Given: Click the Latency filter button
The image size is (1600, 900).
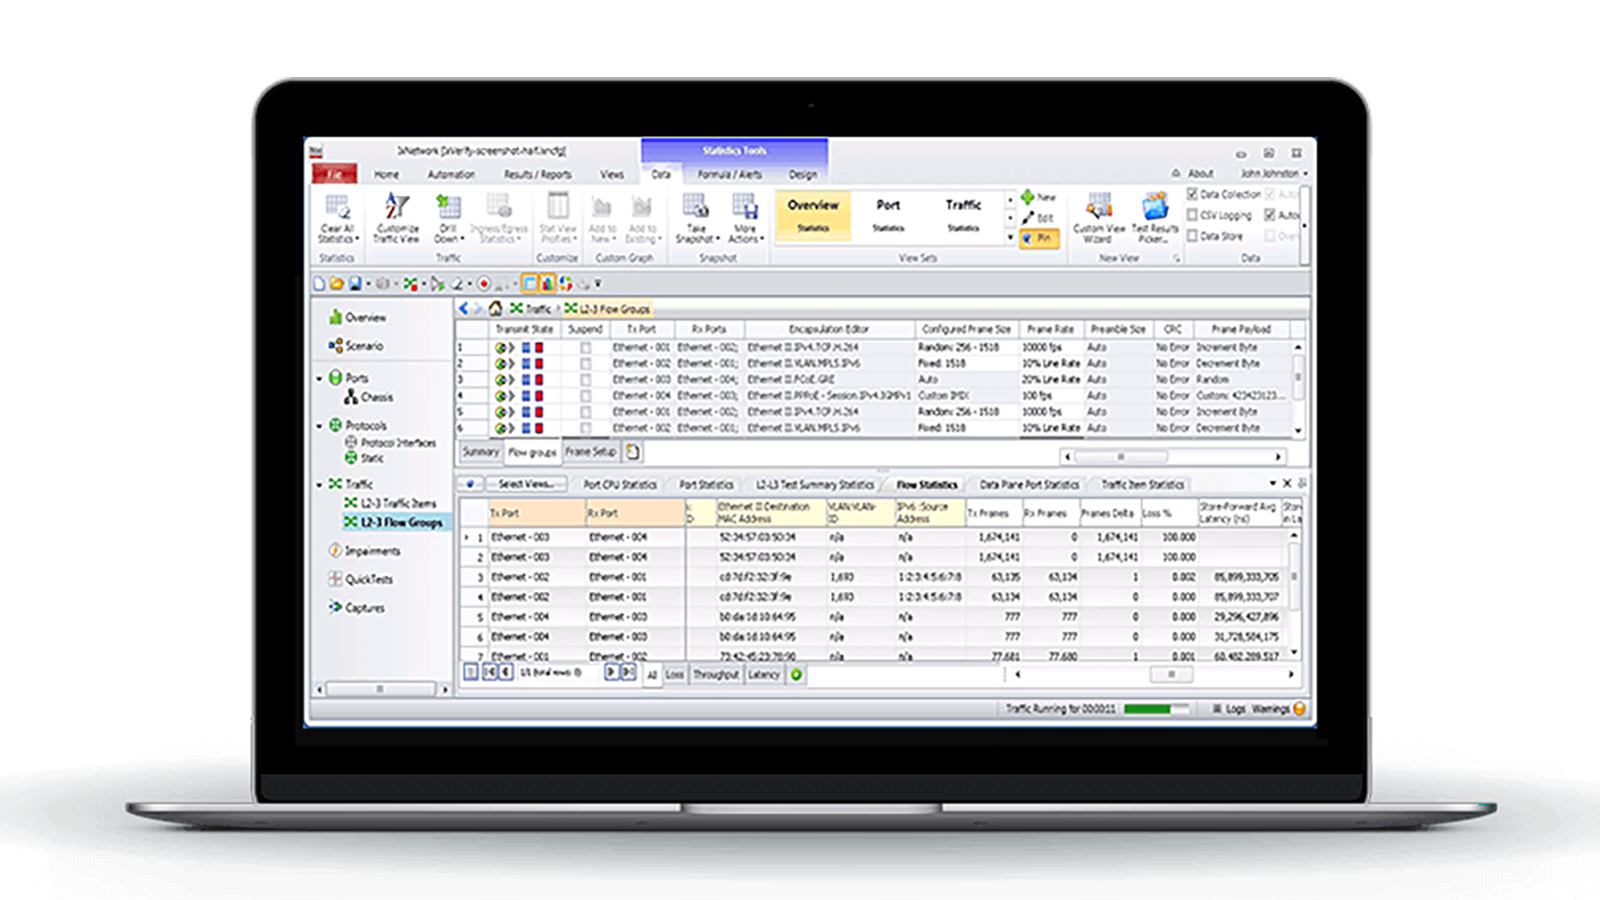Looking at the screenshot, I should 764,675.
